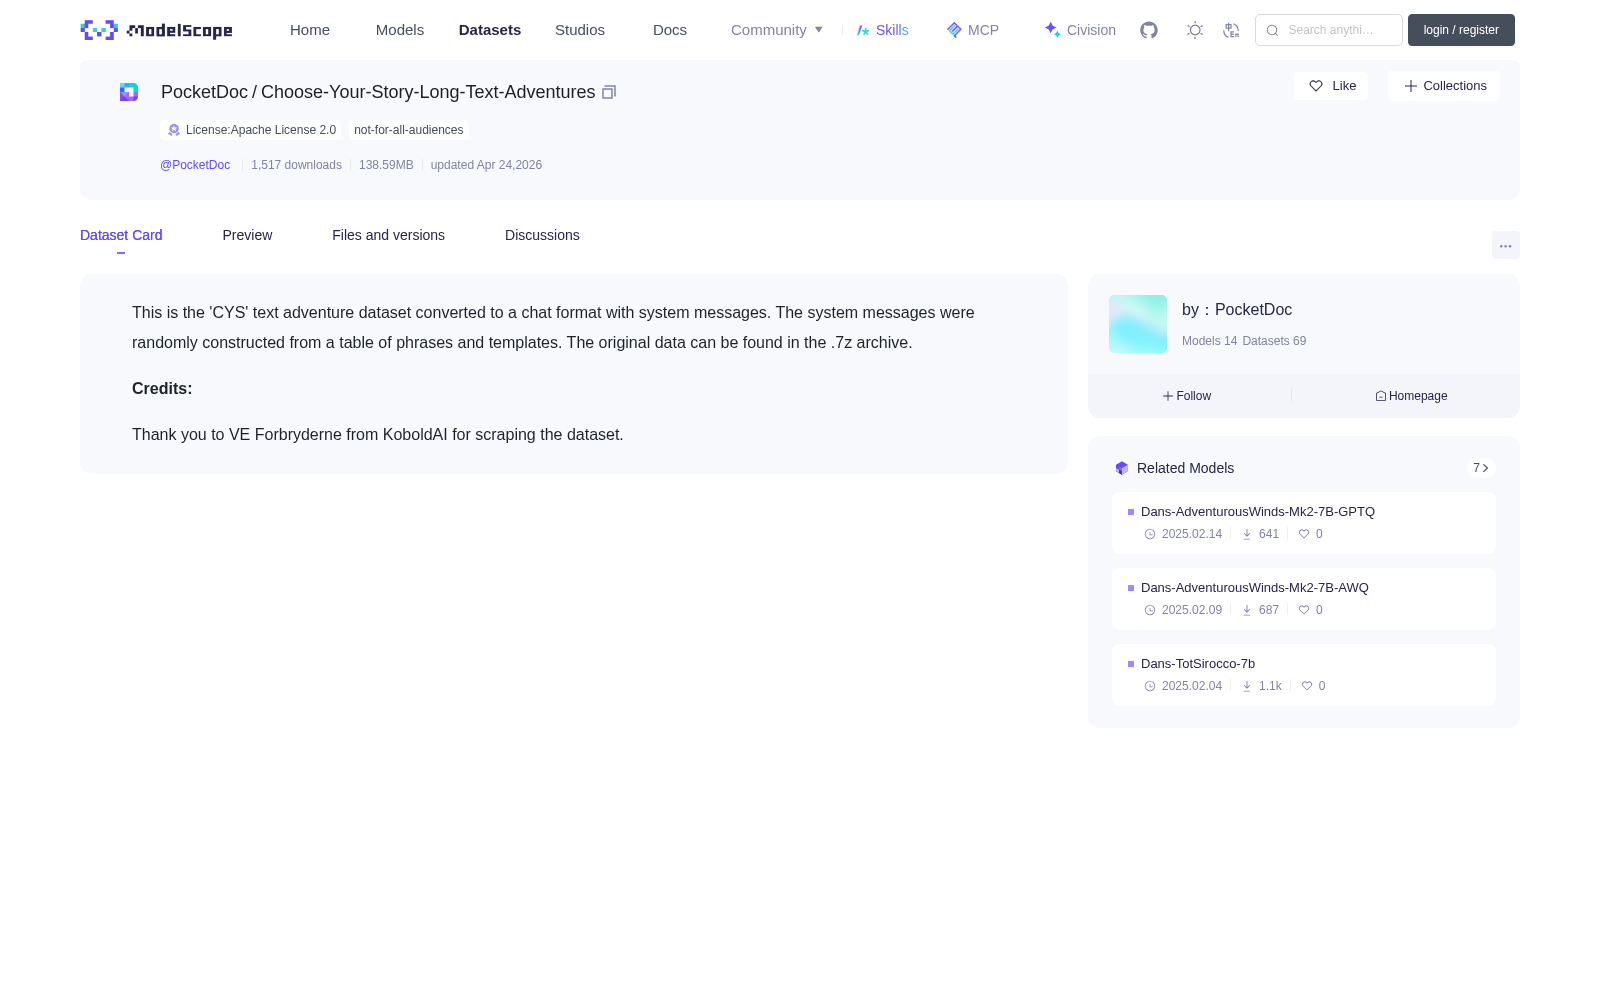Click the Civision sparkle icon
The image size is (1600, 1000).
pos(1052,30)
